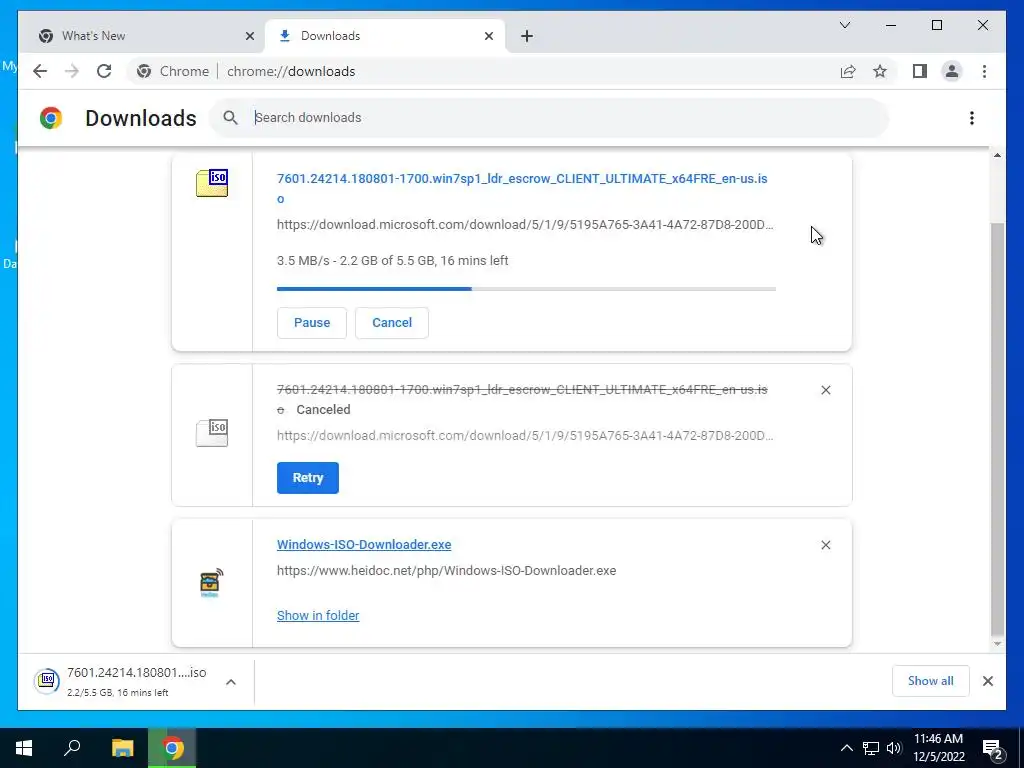Open the side panel icon
This screenshot has height=768, width=1024.
(920, 71)
